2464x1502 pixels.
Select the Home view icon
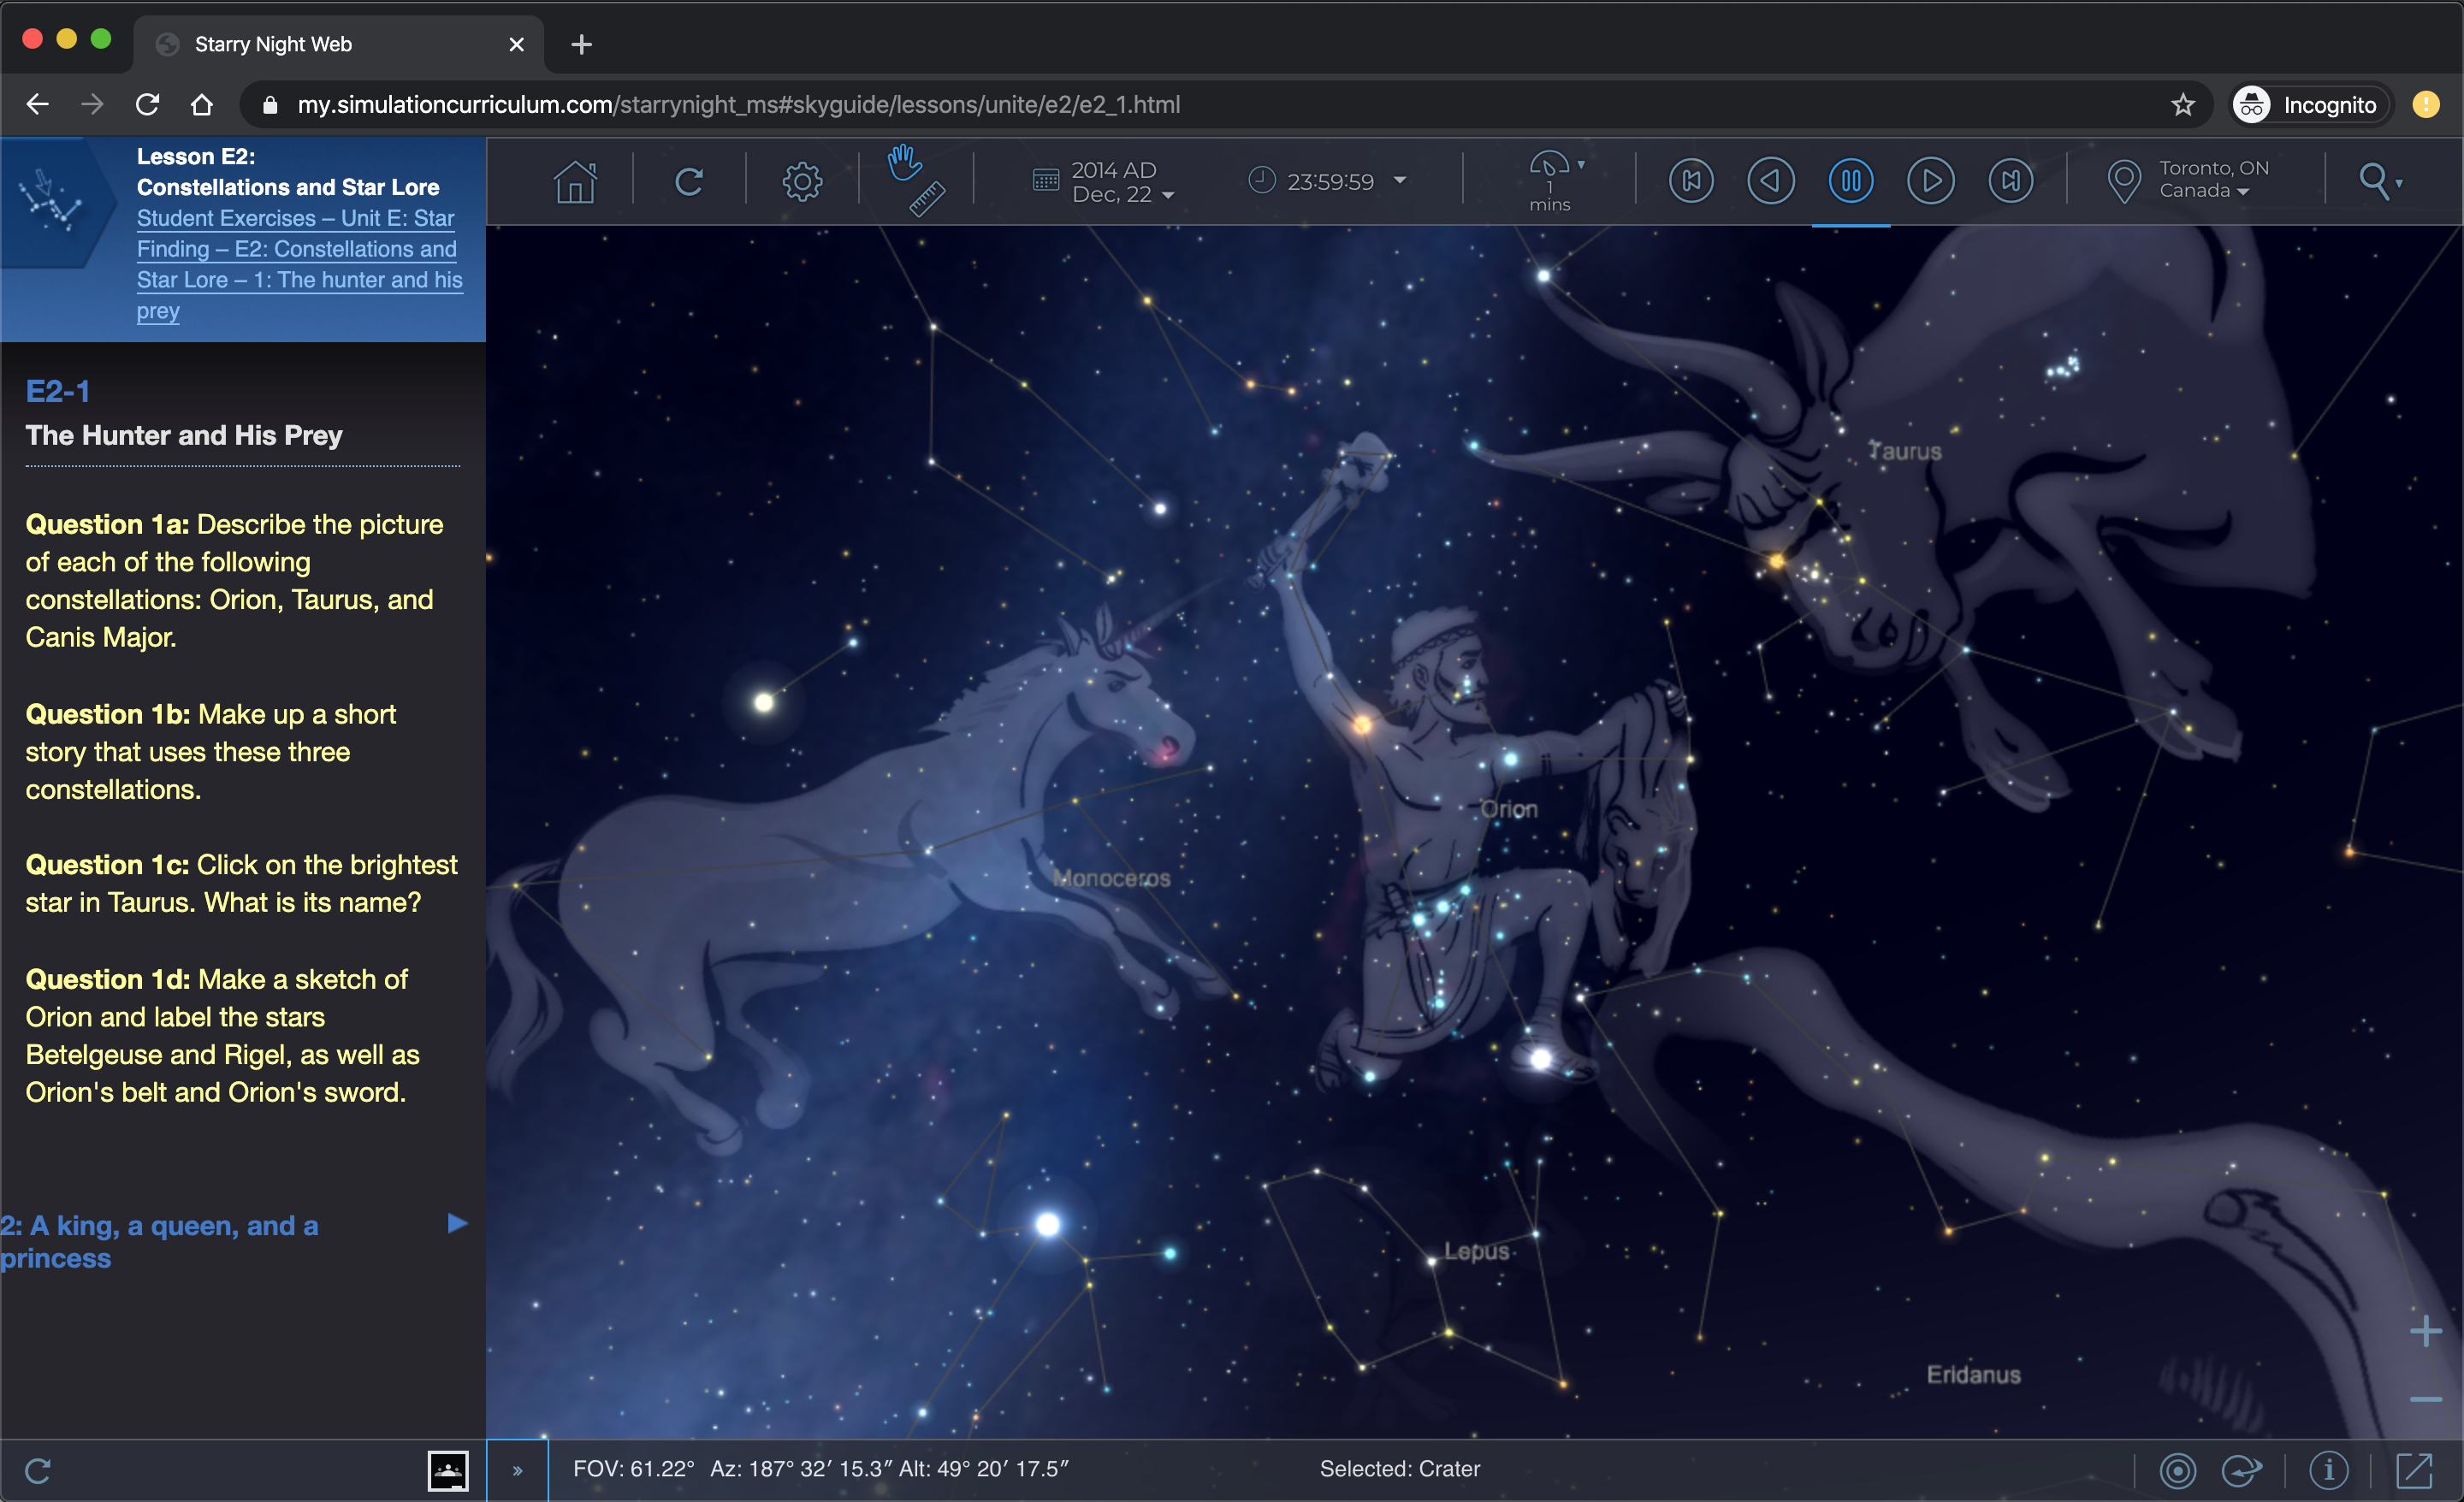576,181
